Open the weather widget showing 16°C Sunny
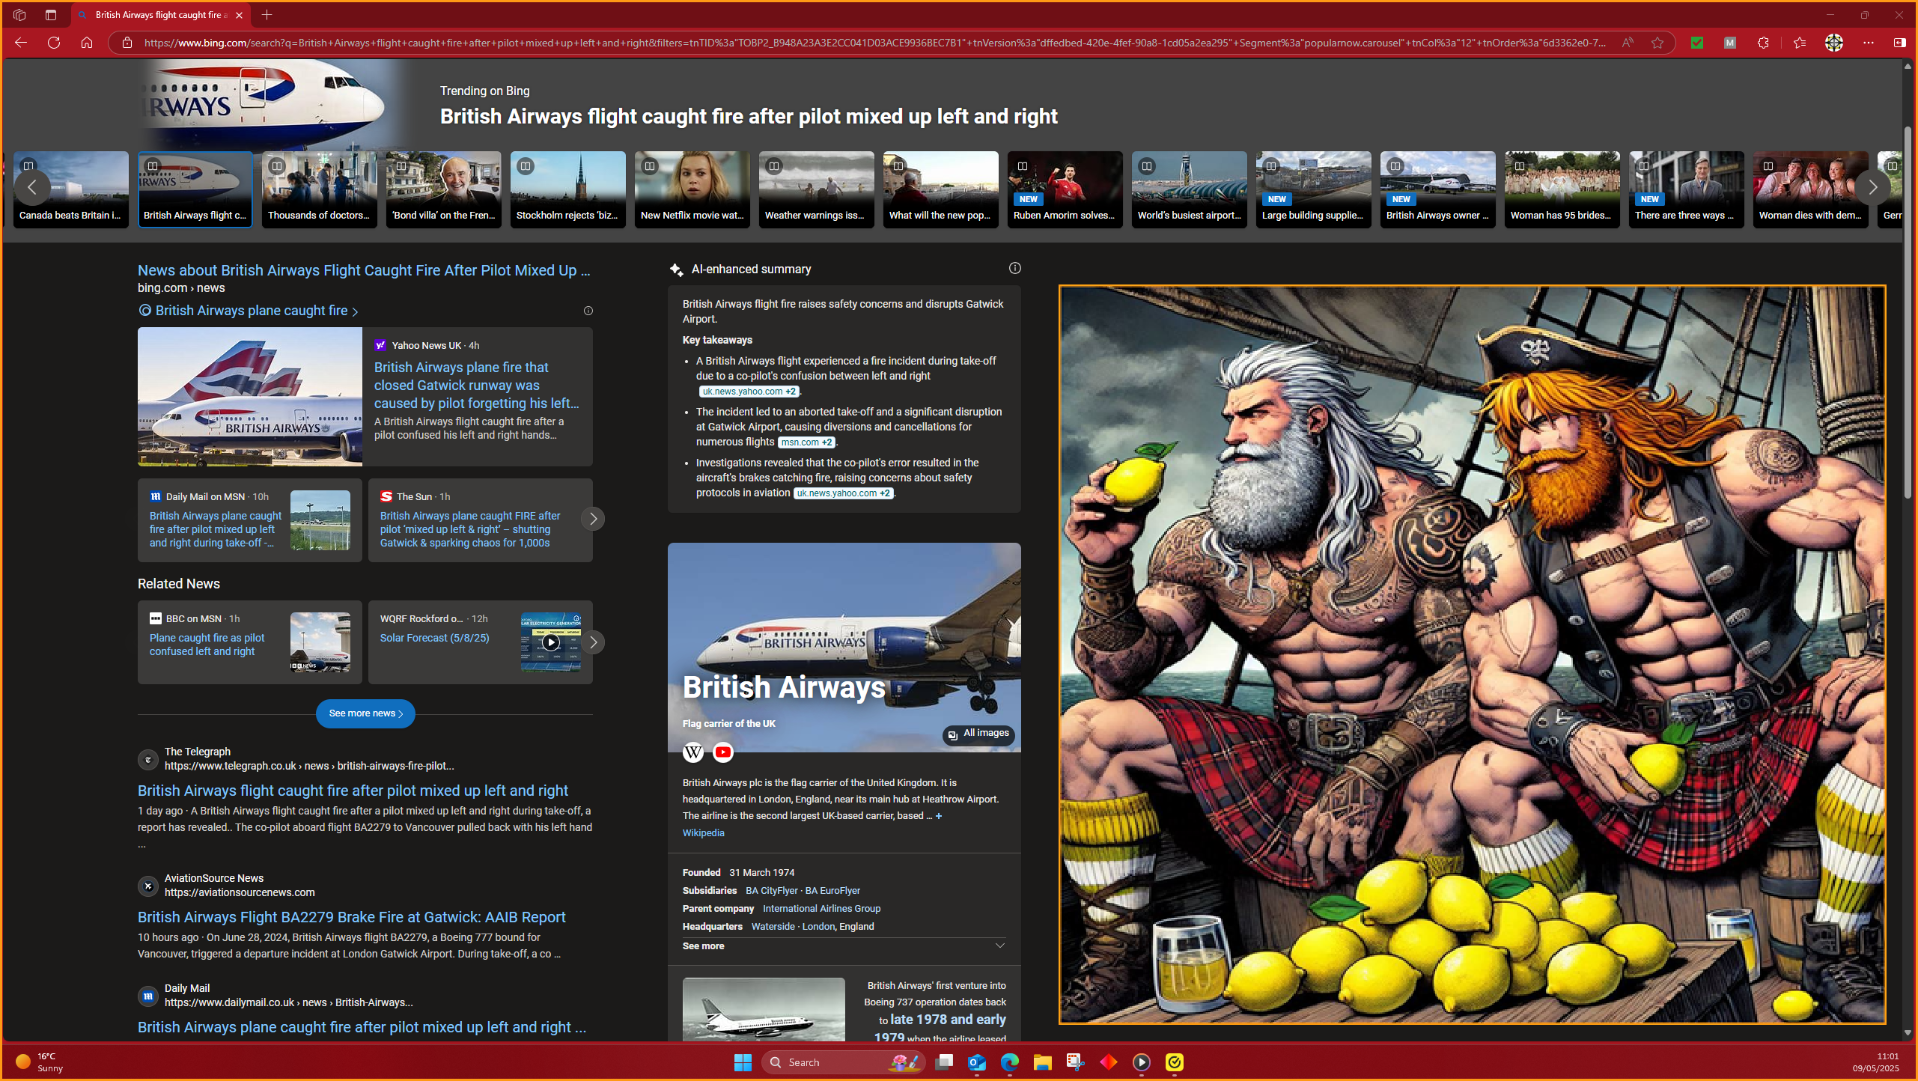The height and width of the screenshot is (1081, 1918). pyautogui.click(x=40, y=1062)
